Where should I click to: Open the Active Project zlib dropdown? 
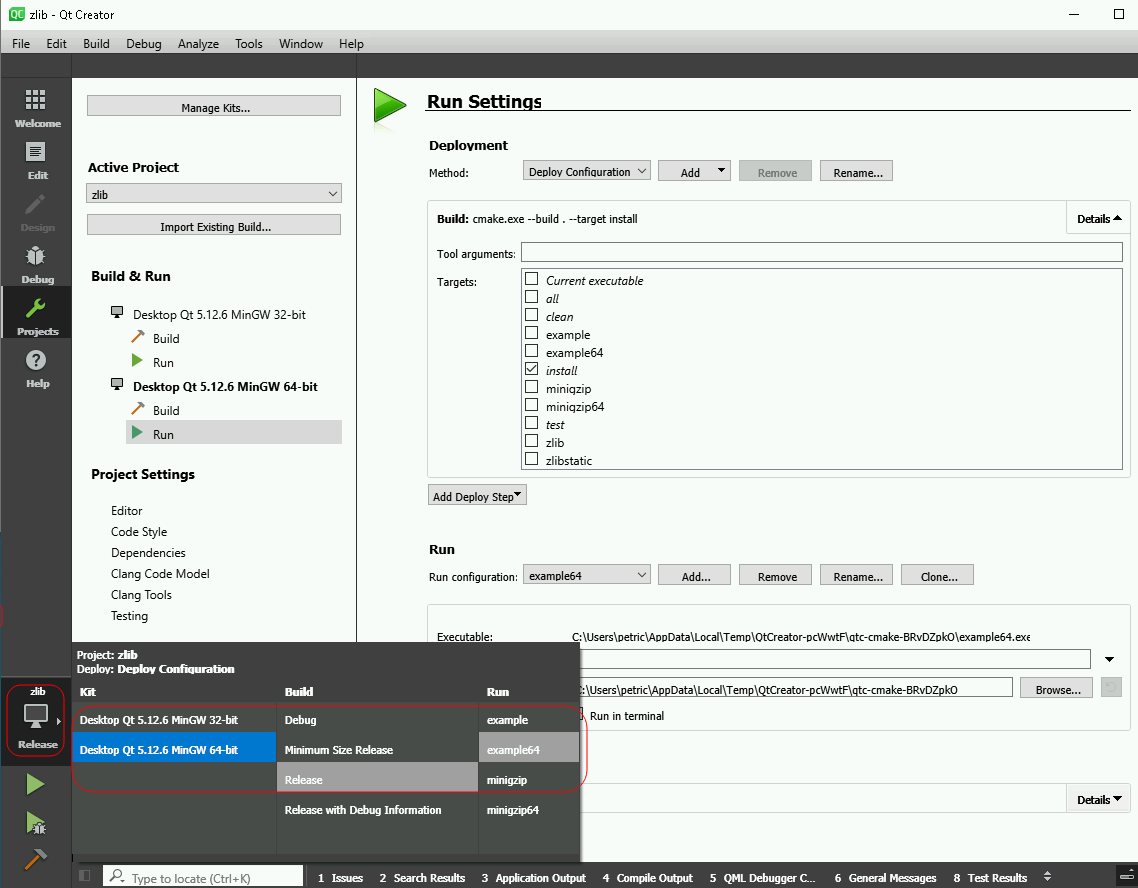tap(214, 194)
